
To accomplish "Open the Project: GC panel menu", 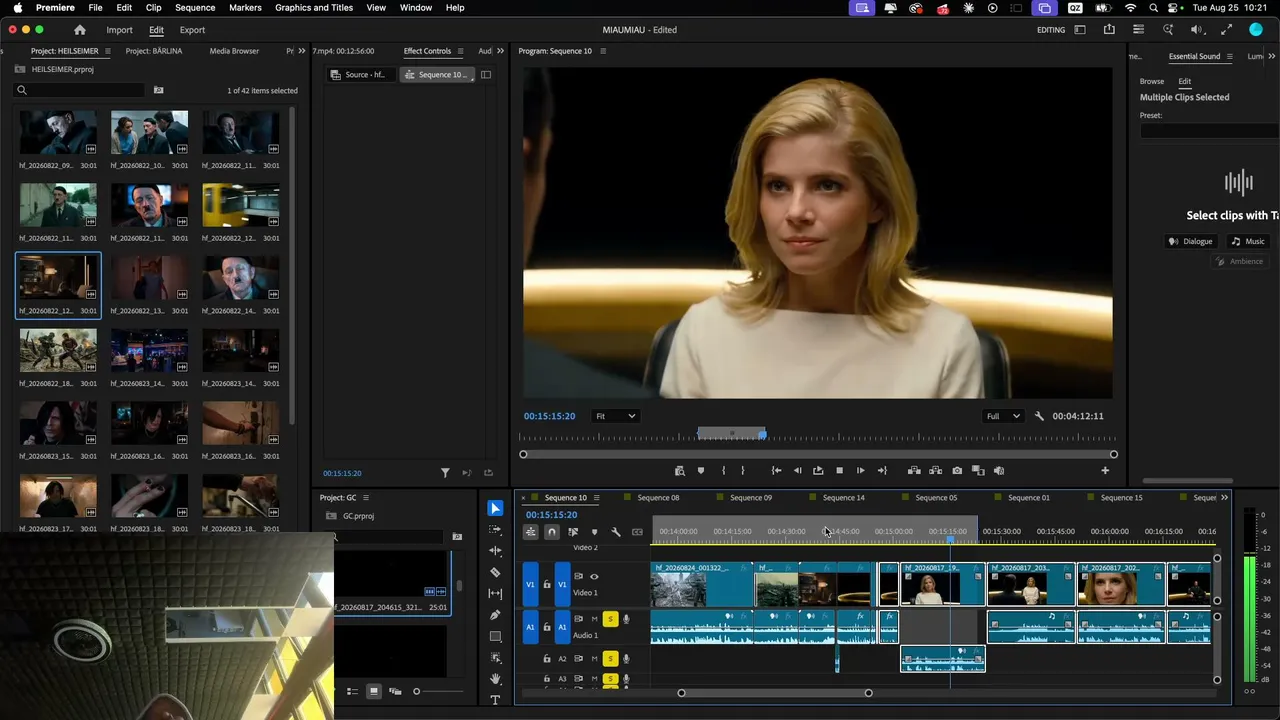I will click(x=365, y=498).
